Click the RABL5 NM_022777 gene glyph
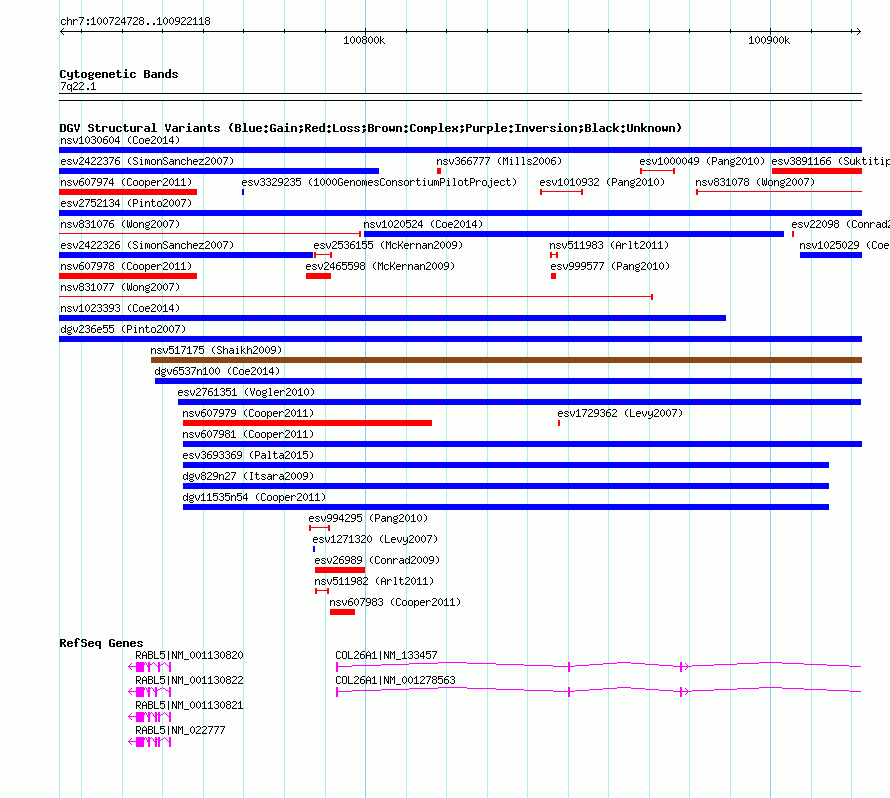890x798 pixels. [x=150, y=742]
